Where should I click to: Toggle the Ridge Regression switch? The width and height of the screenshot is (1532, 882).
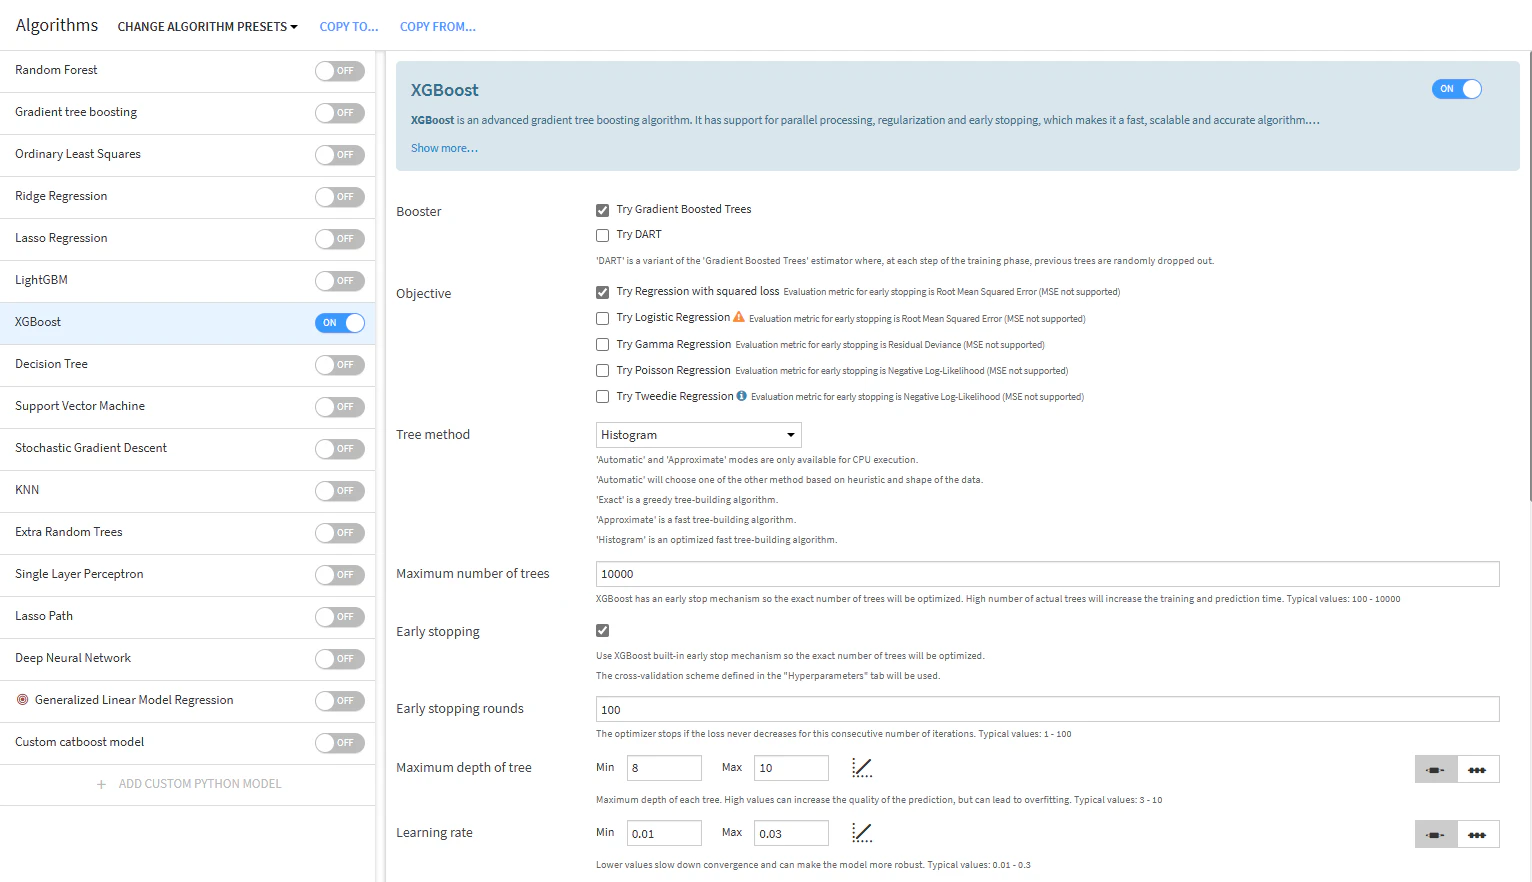coord(340,197)
